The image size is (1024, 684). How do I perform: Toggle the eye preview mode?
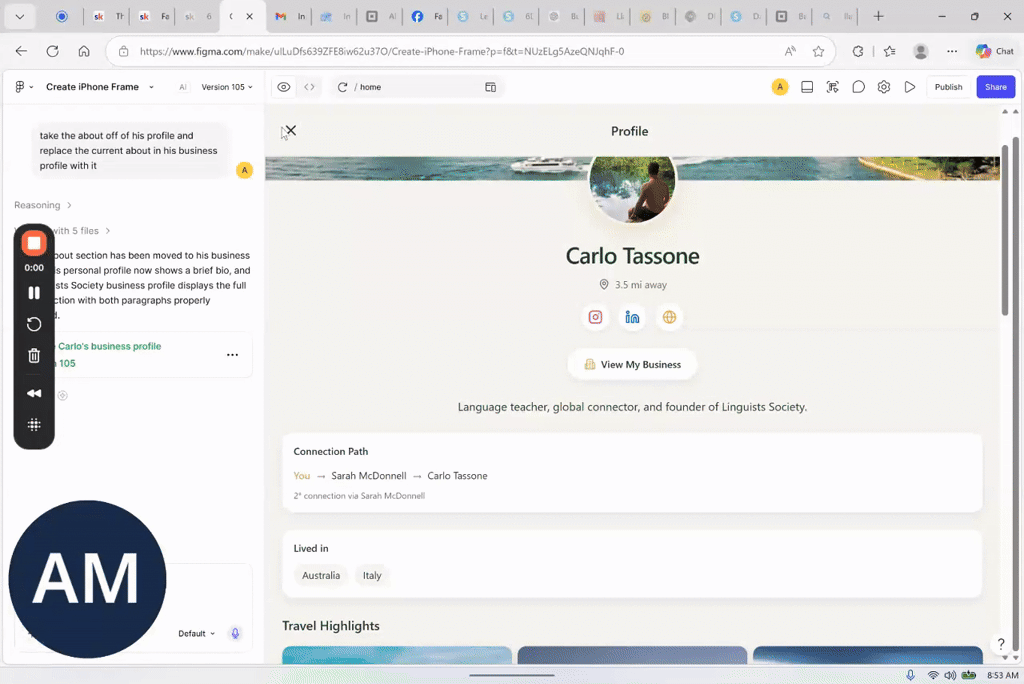coord(283,87)
